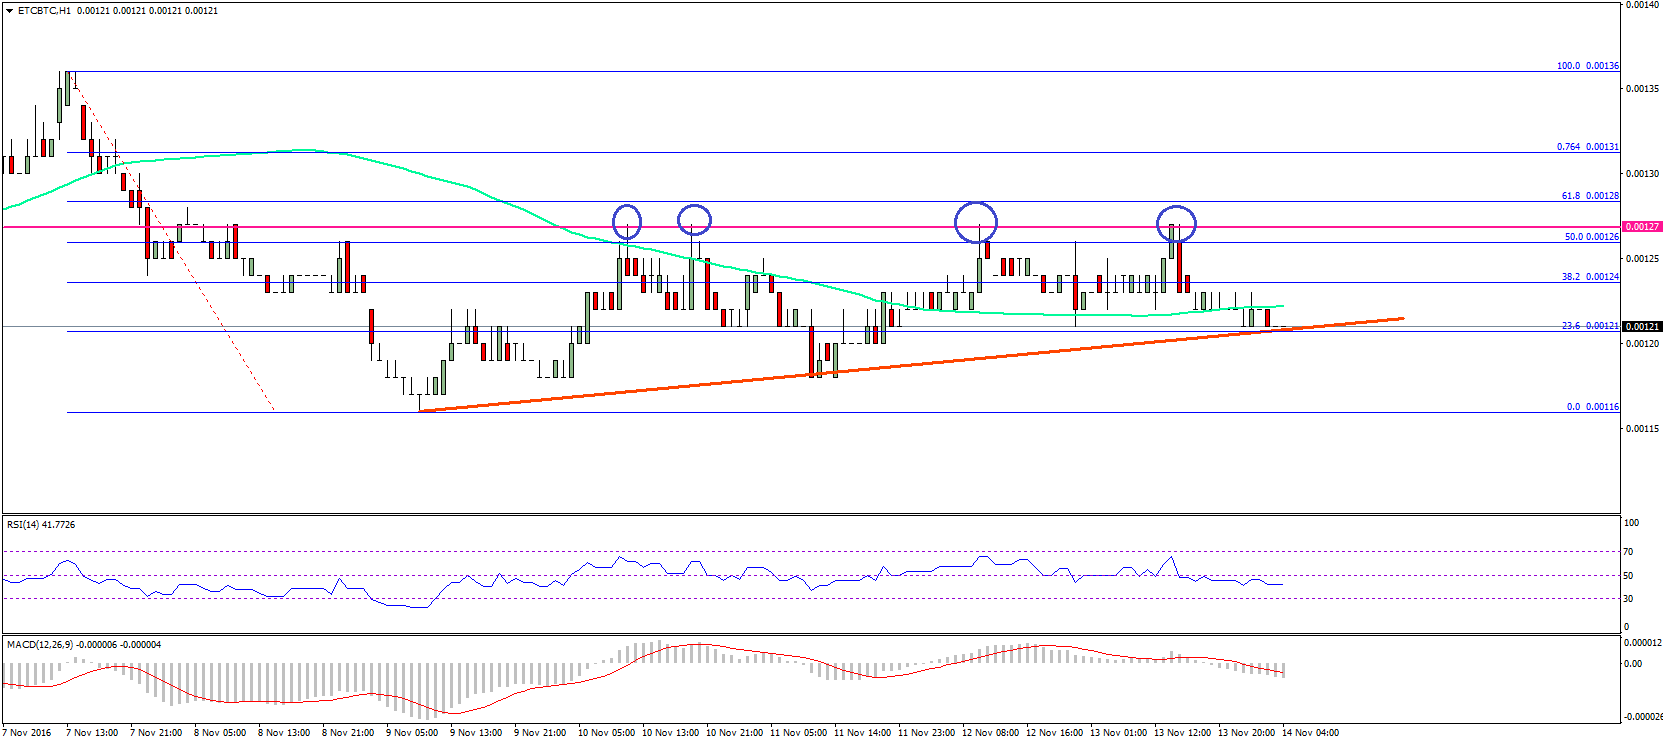The image size is (1663, 744).
Task: Click the '11 Nov 05:00' time label
Action: tap(798, 733)
